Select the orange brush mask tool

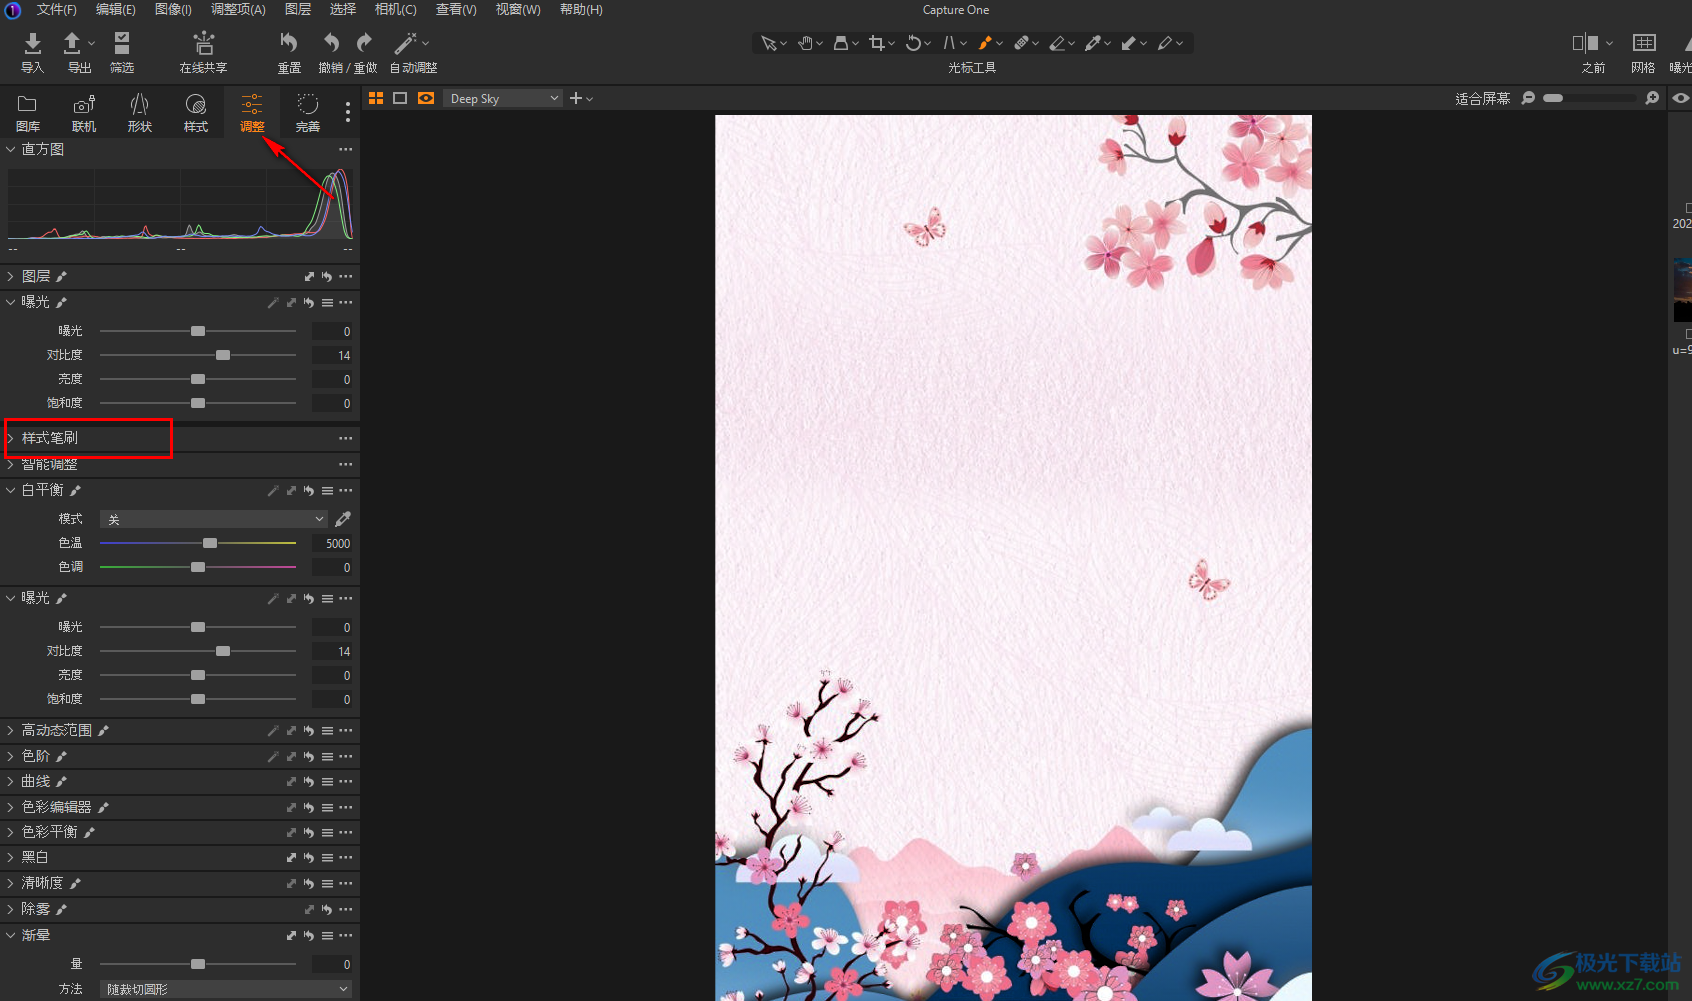[x=985, y=43]
